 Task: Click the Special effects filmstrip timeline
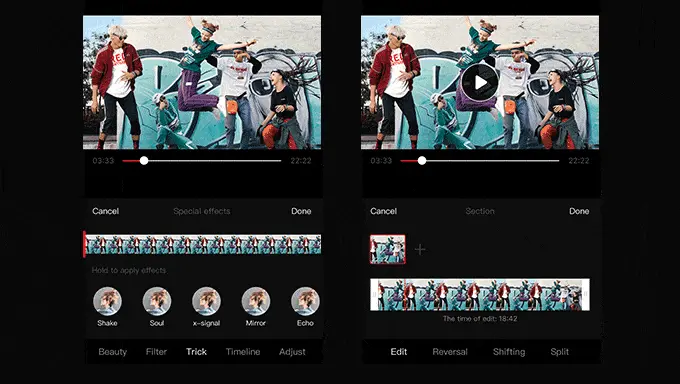(203, 245)
